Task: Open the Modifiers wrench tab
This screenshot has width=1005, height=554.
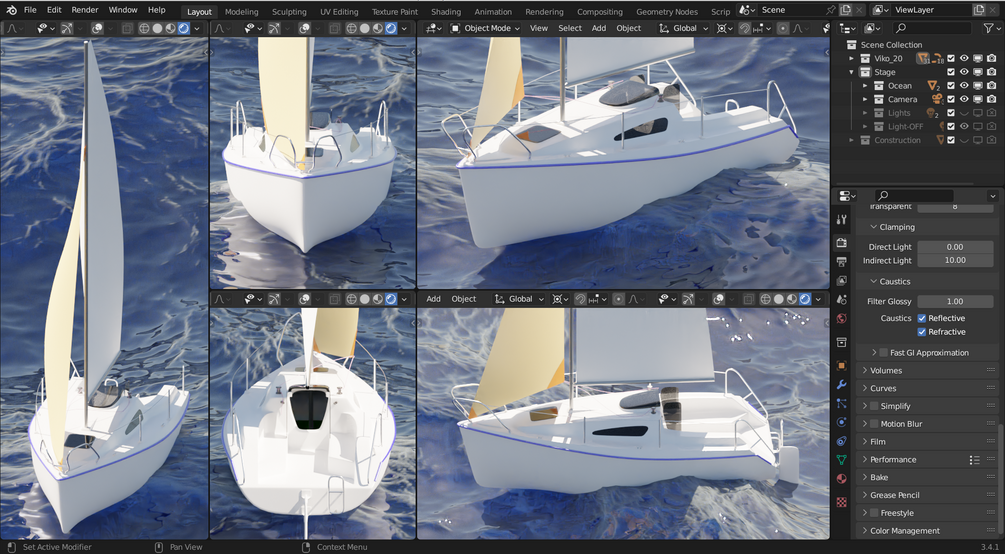Action: [x=842, y=385]
